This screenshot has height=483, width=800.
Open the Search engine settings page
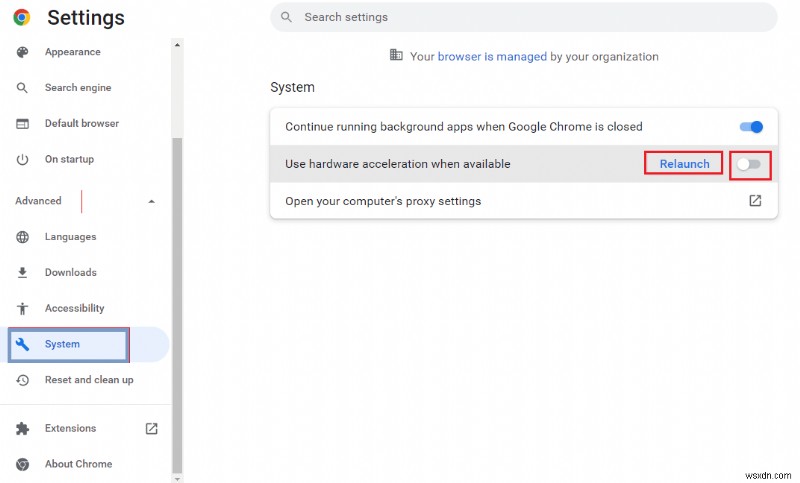(x=78, y=88)
